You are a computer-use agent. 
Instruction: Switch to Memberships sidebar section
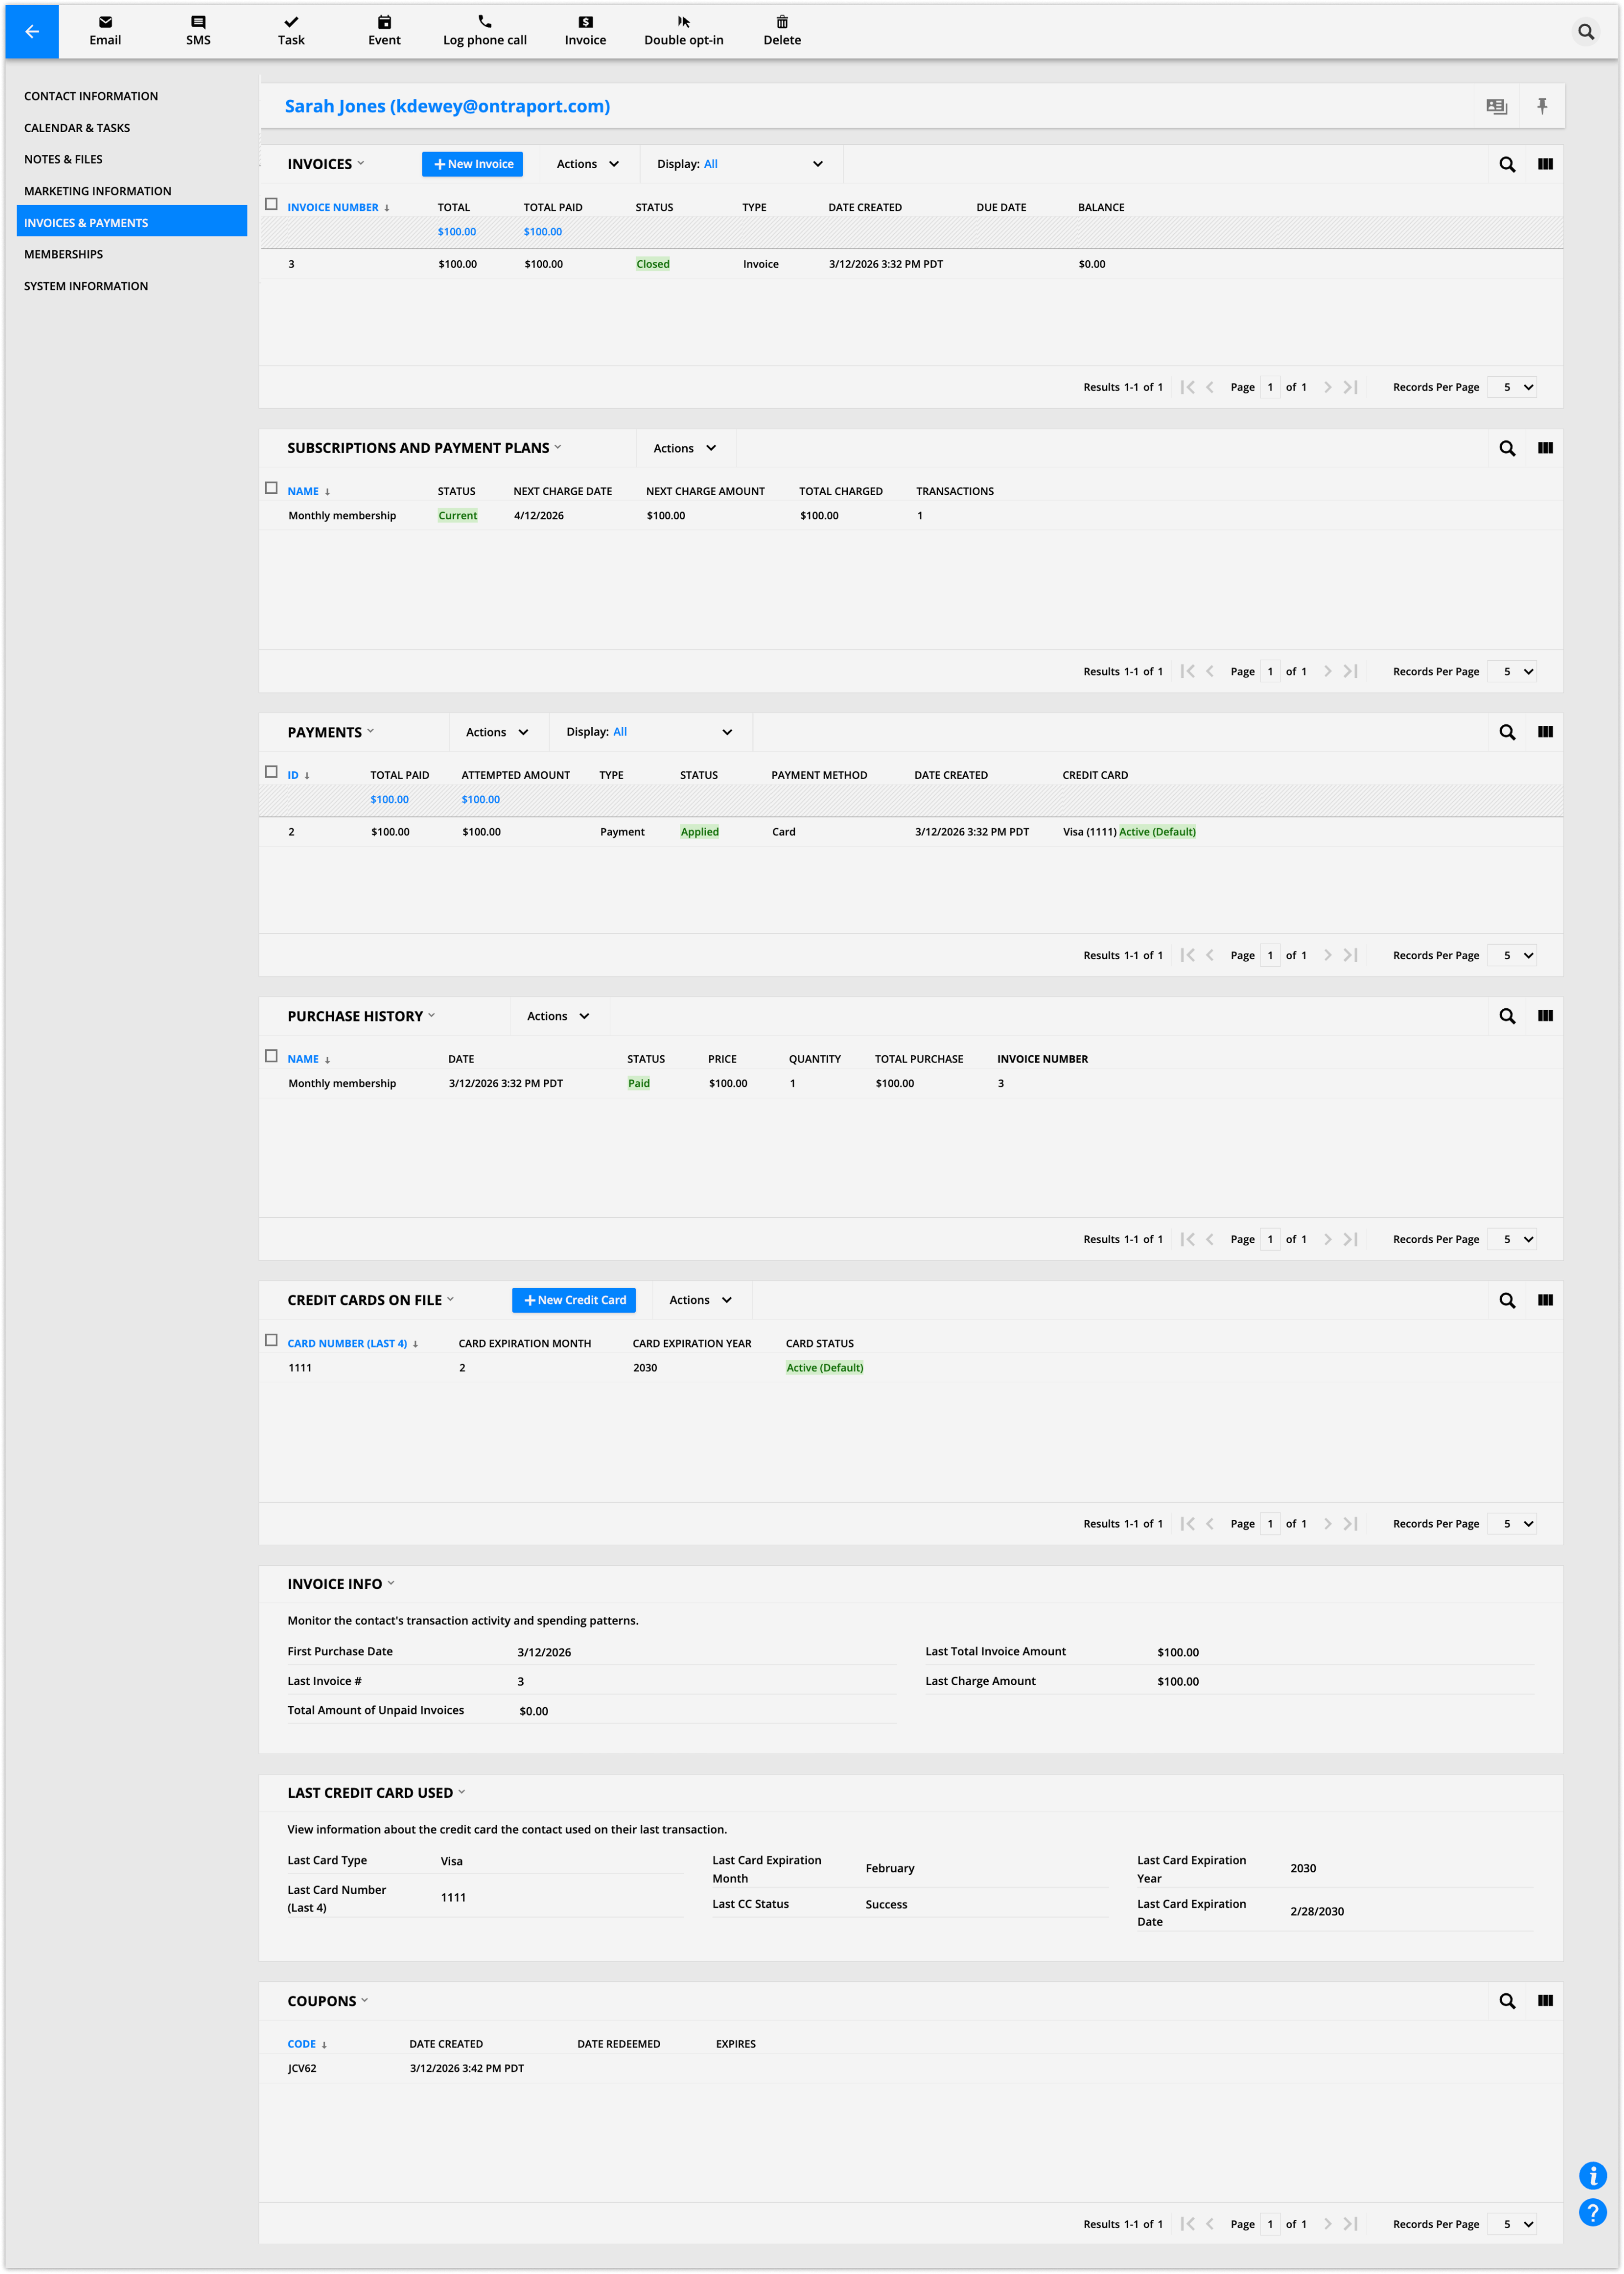click(x=64, y=254)
